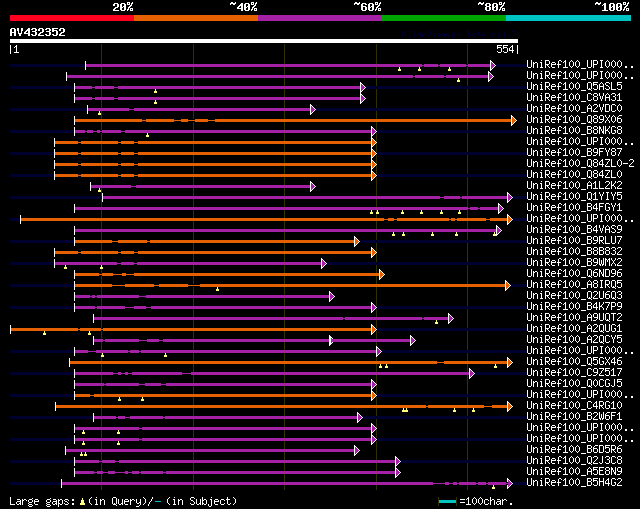This screenshot has height=509, width=640.
Task: Click the cyan ~100% identity legend segment
Action: click(569, 18)
